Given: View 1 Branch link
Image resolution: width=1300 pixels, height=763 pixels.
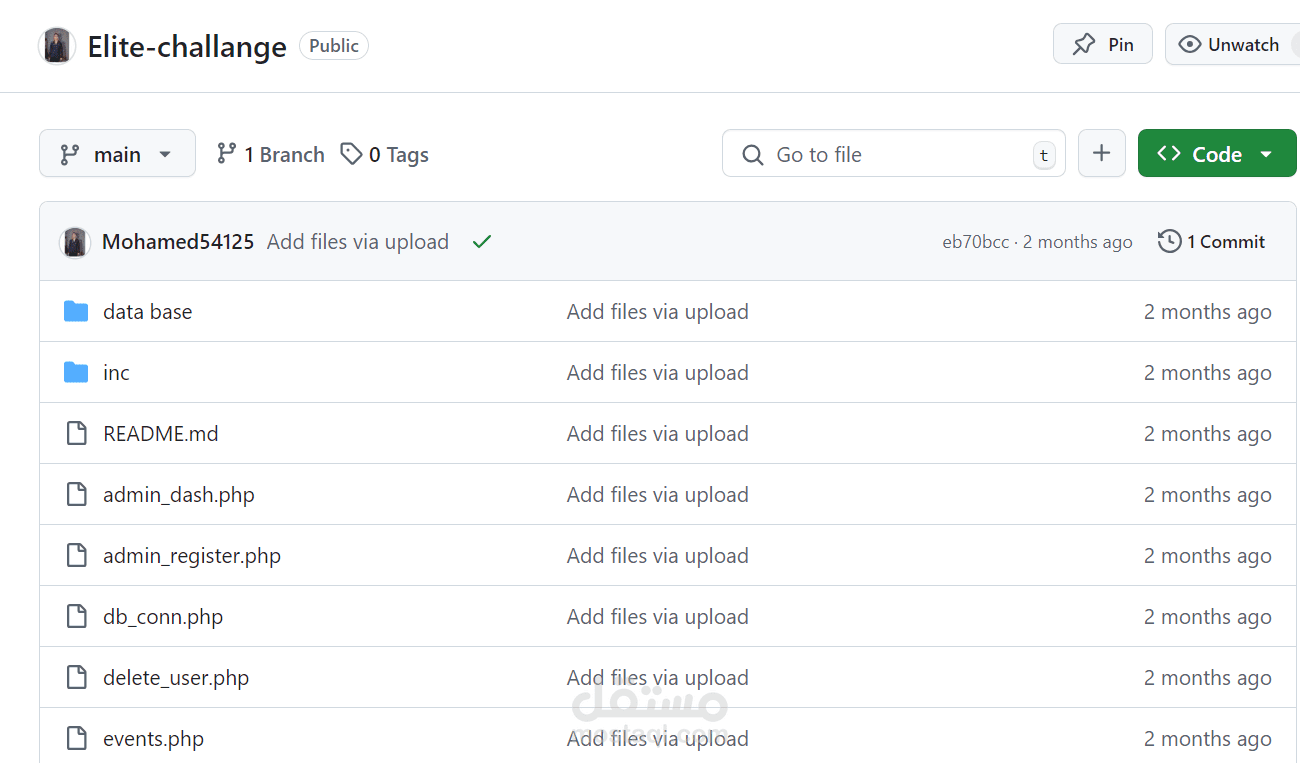Looking at the screenshot, I should click(271, 154).
